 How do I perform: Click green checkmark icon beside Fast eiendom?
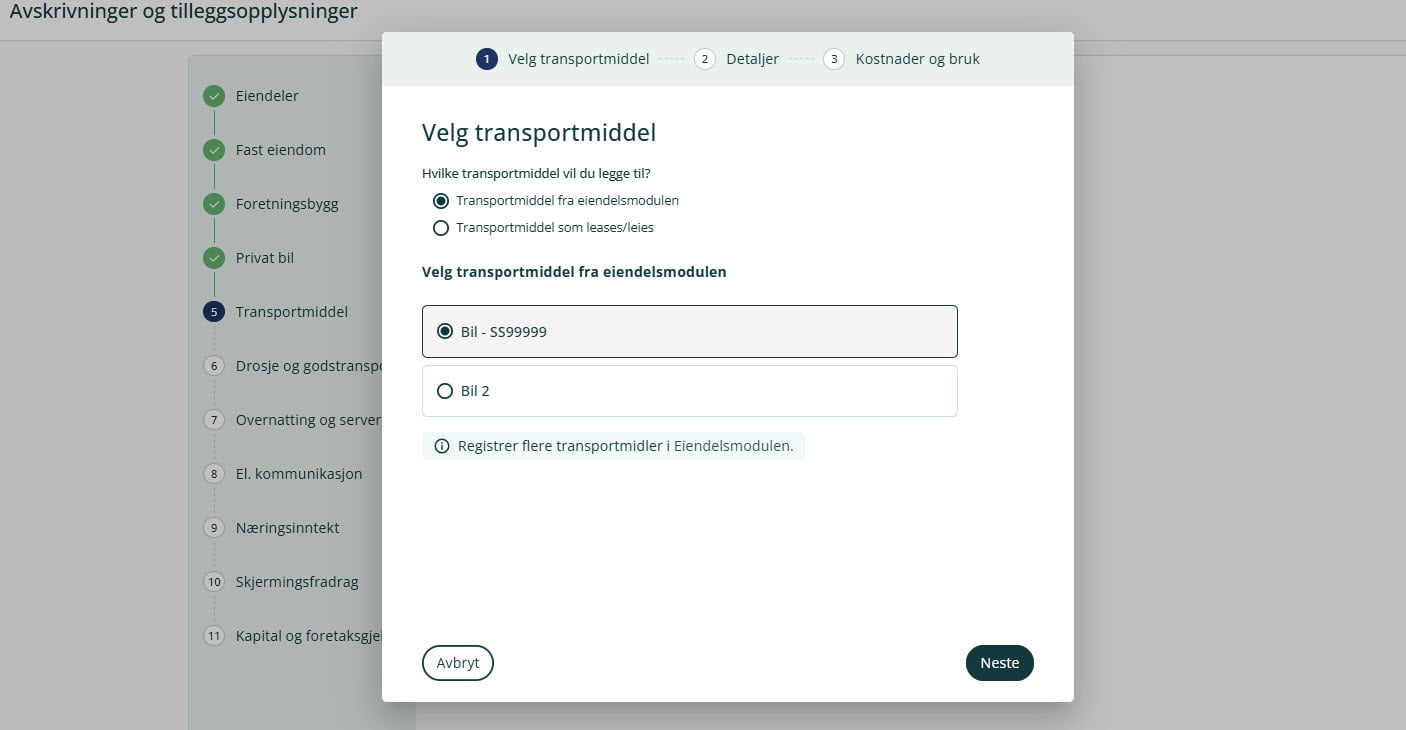click(x=214, y=150)
